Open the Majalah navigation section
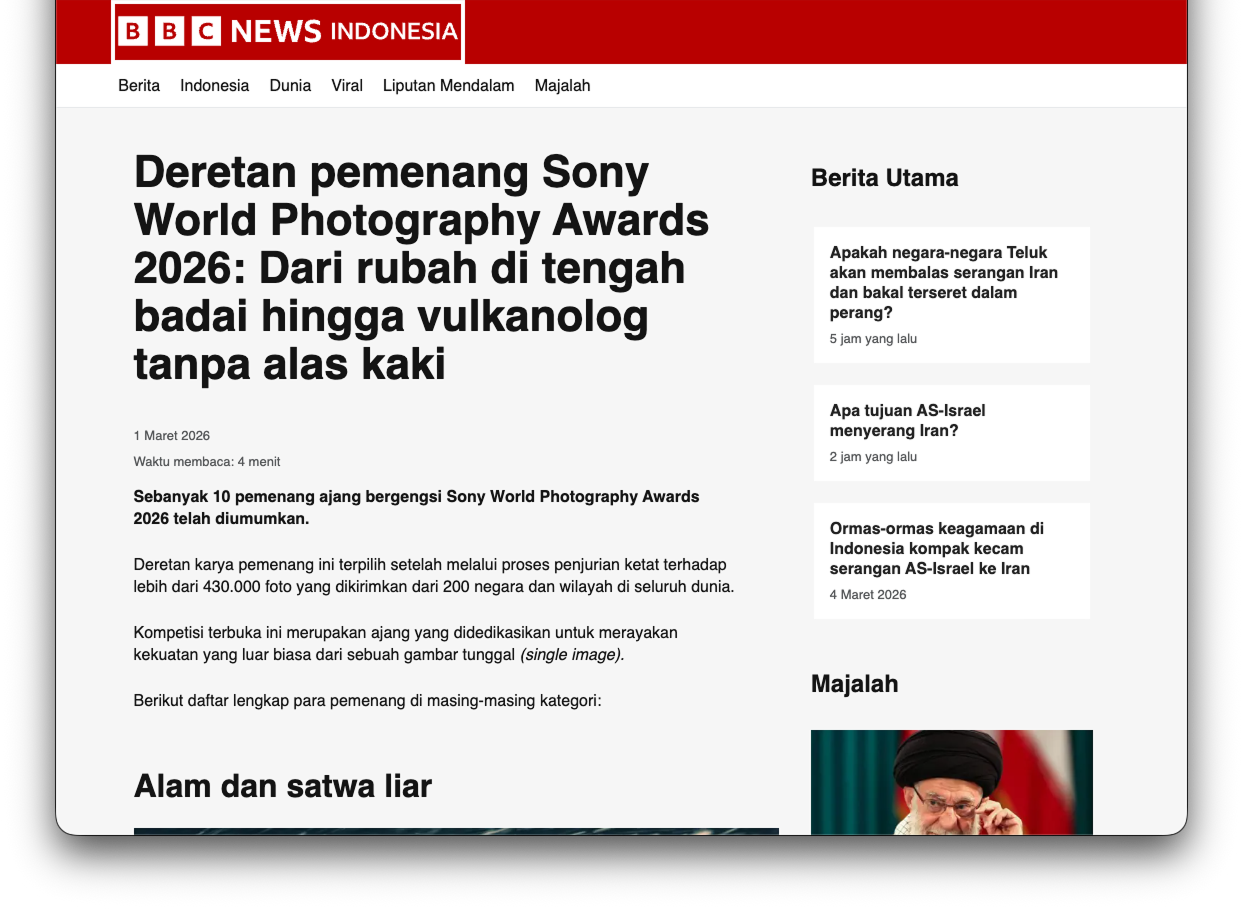 tap(562, 86)
